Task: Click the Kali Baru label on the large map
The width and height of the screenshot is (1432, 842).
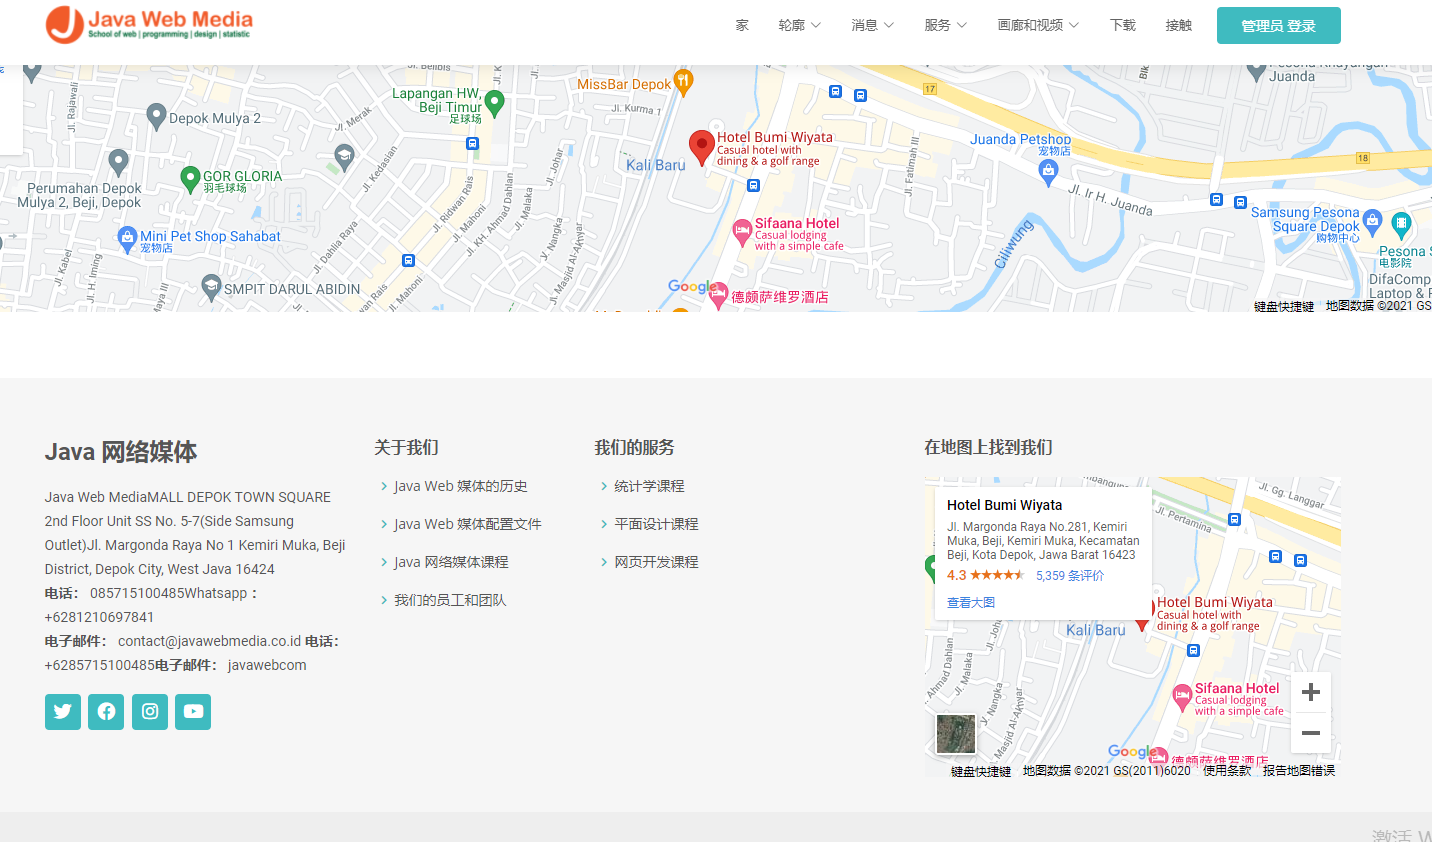Action: [656, 165]
